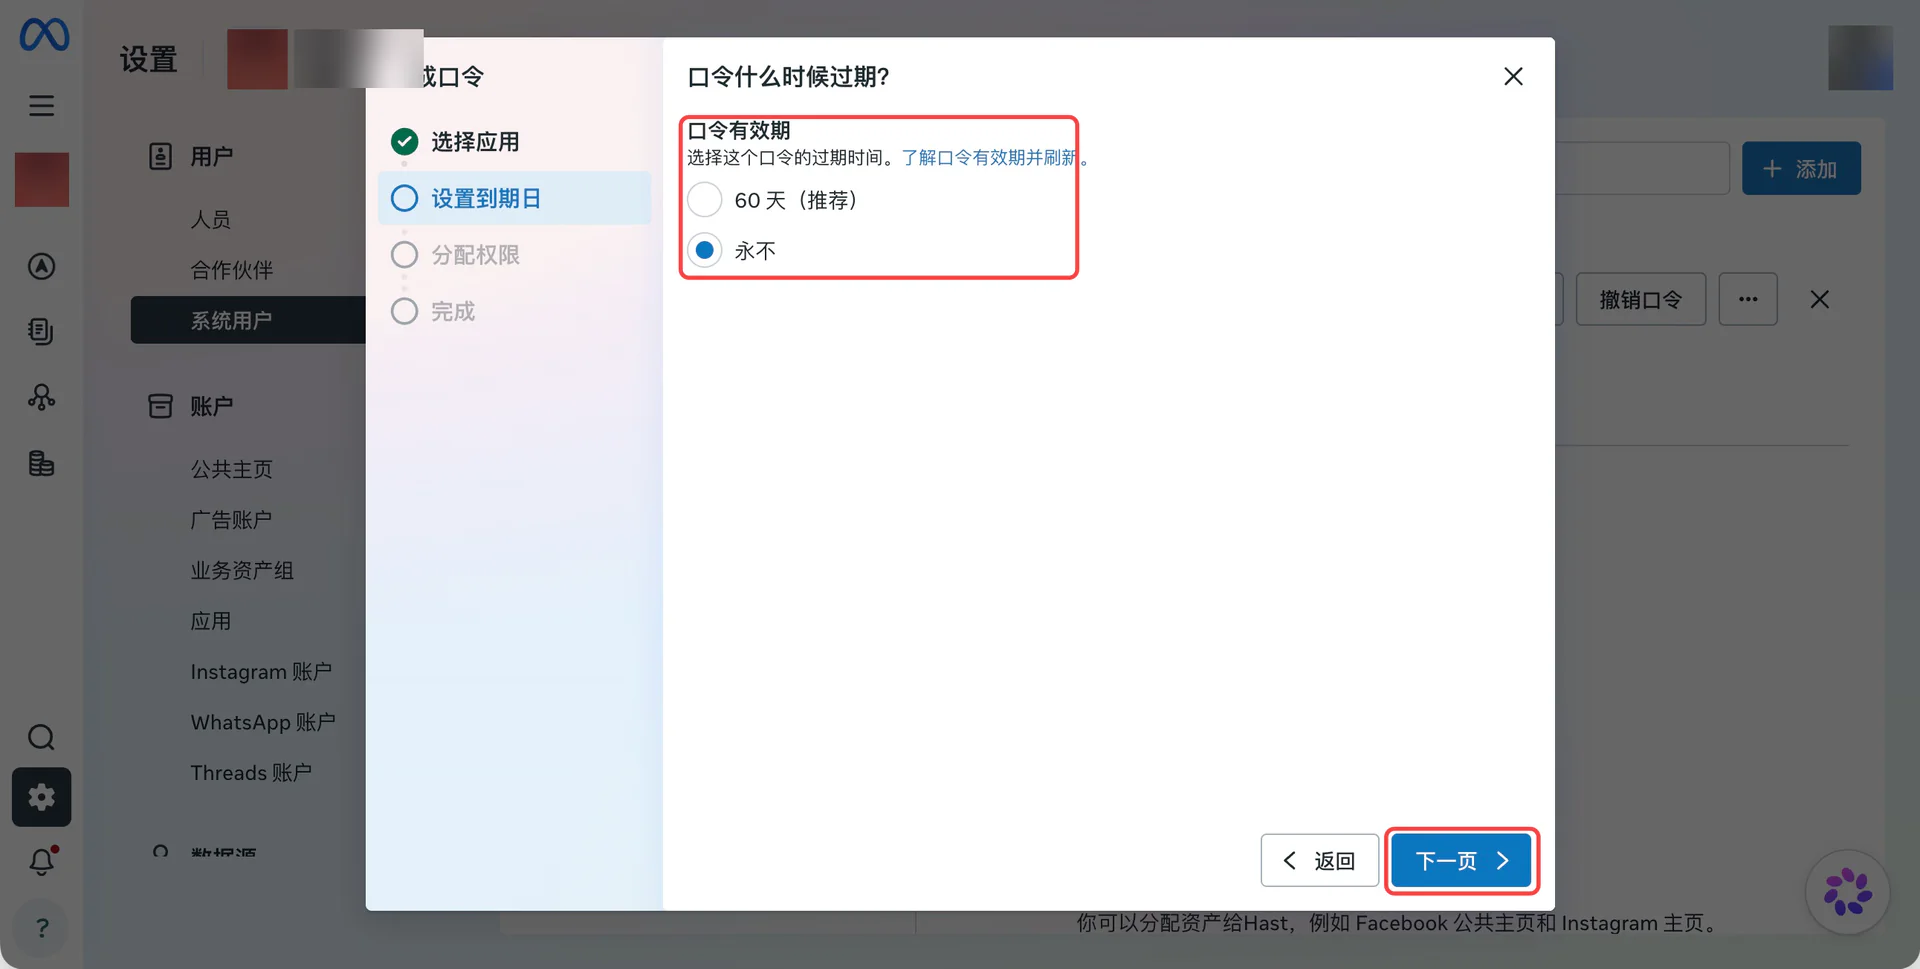Open the search magnifier icon in sidebar
Viewport: 1920px width, 969px height.
41,738
